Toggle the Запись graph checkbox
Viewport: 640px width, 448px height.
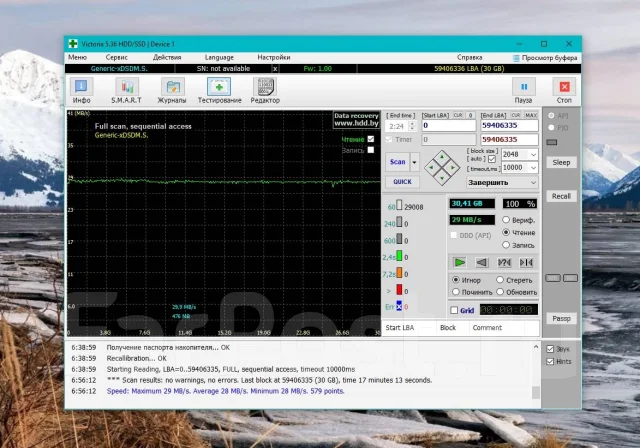pyautogui.click(x=371, y=150)
